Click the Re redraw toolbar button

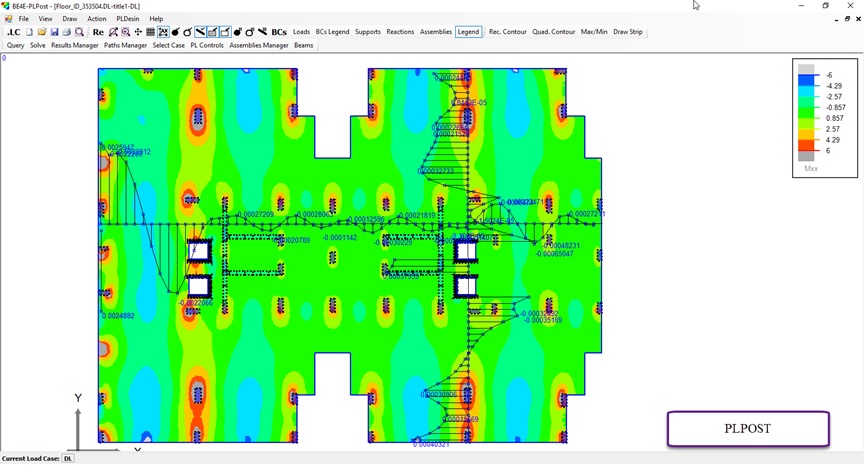point(98,32)
